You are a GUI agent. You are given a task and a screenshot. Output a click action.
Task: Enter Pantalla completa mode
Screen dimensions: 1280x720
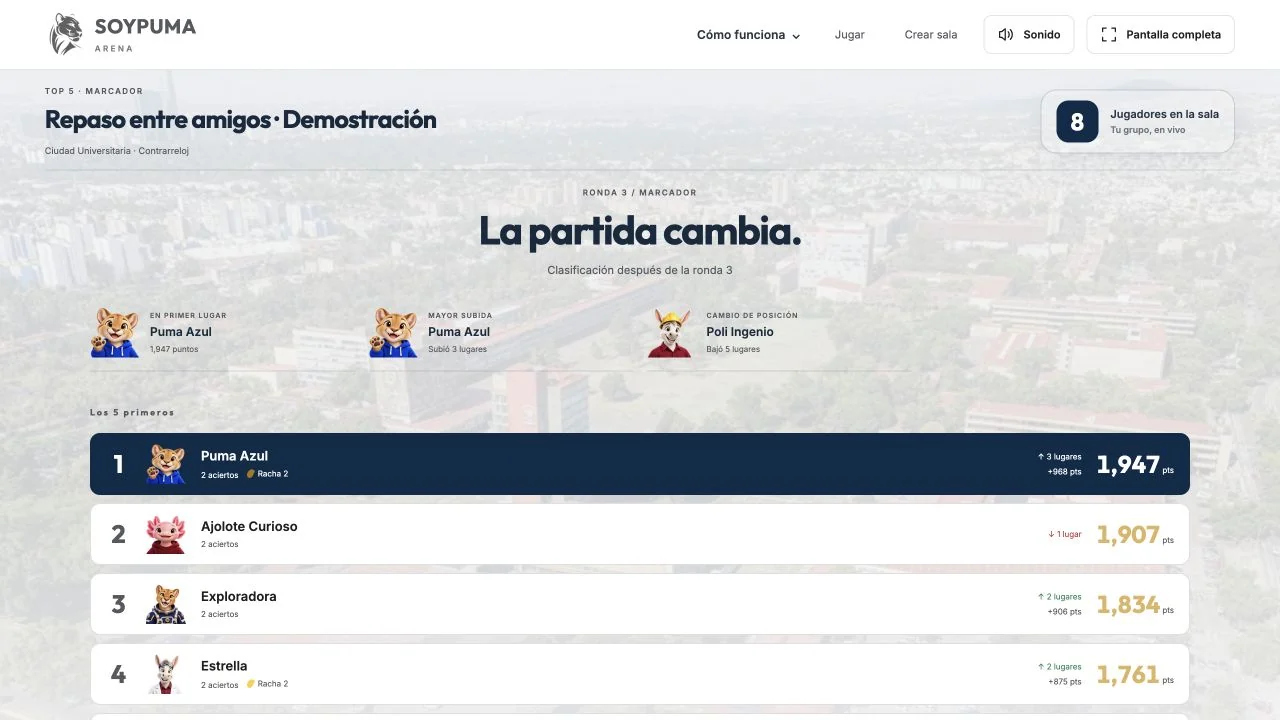click(1160, 34)
